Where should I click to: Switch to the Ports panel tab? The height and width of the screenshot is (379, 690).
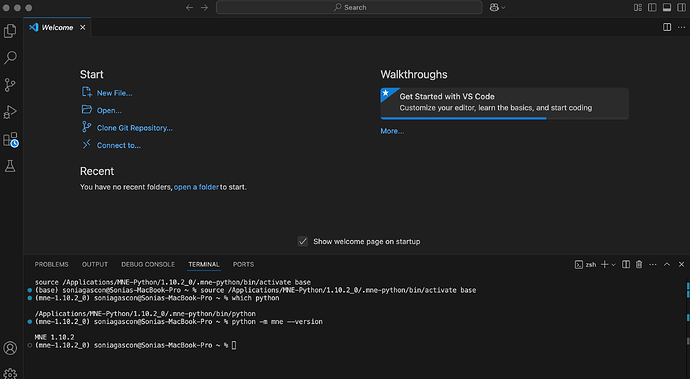coord(243,265)
